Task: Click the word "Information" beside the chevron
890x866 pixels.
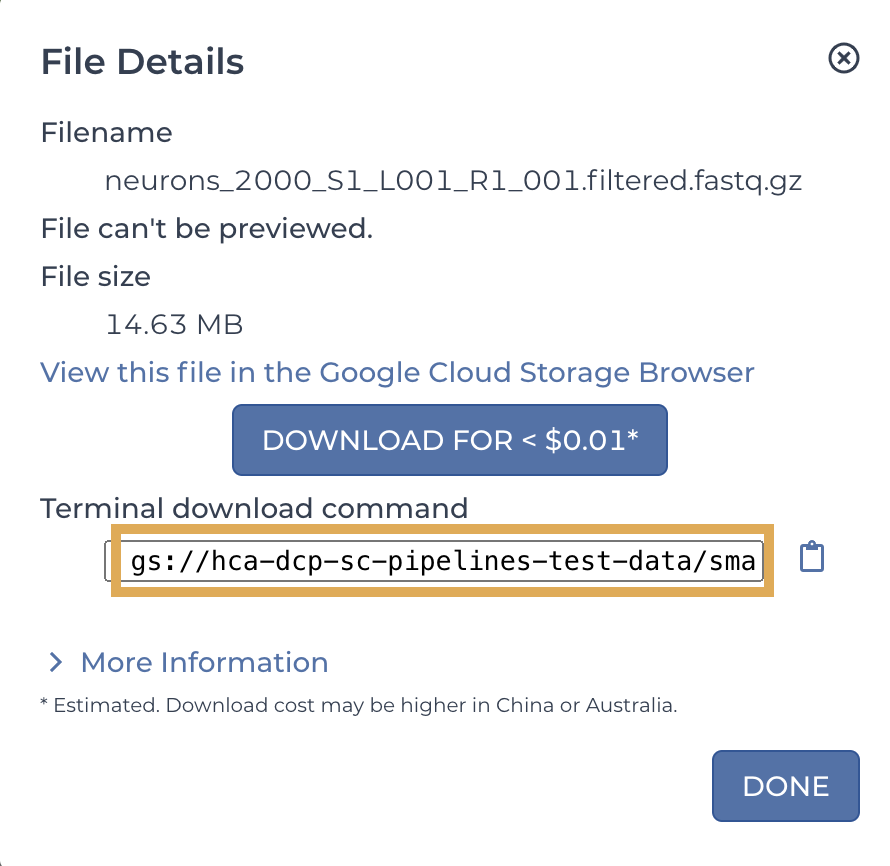Action: pyautogui.click(x=245, y=662)
